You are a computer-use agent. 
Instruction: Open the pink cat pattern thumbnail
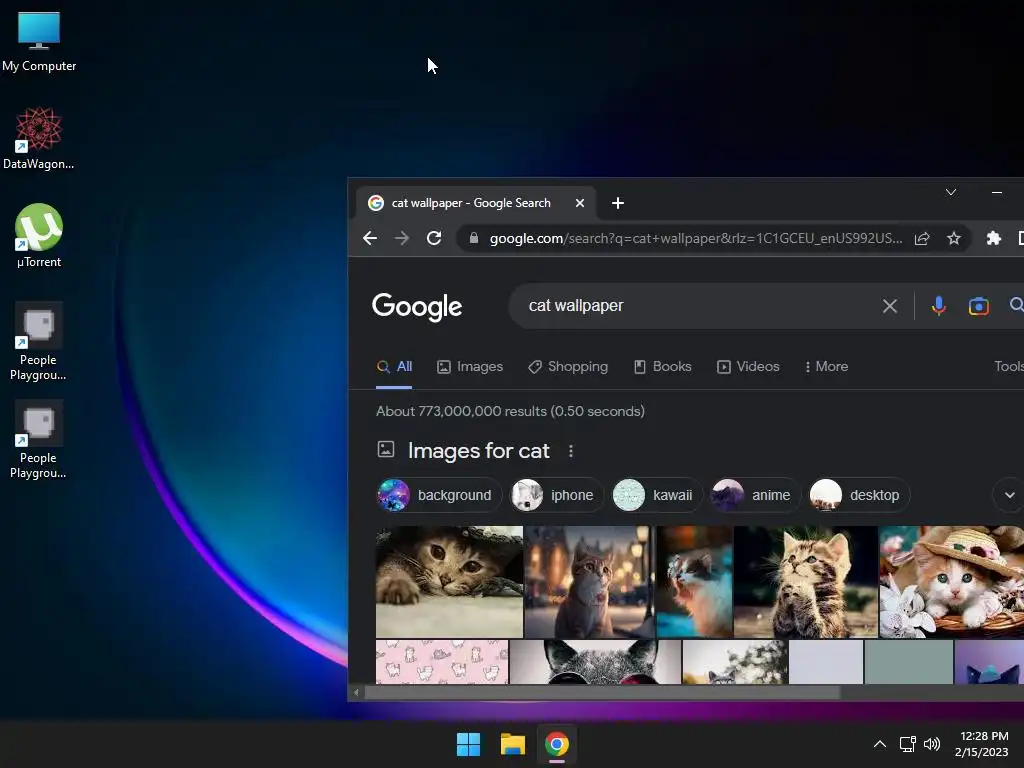(x=442, y=662)
